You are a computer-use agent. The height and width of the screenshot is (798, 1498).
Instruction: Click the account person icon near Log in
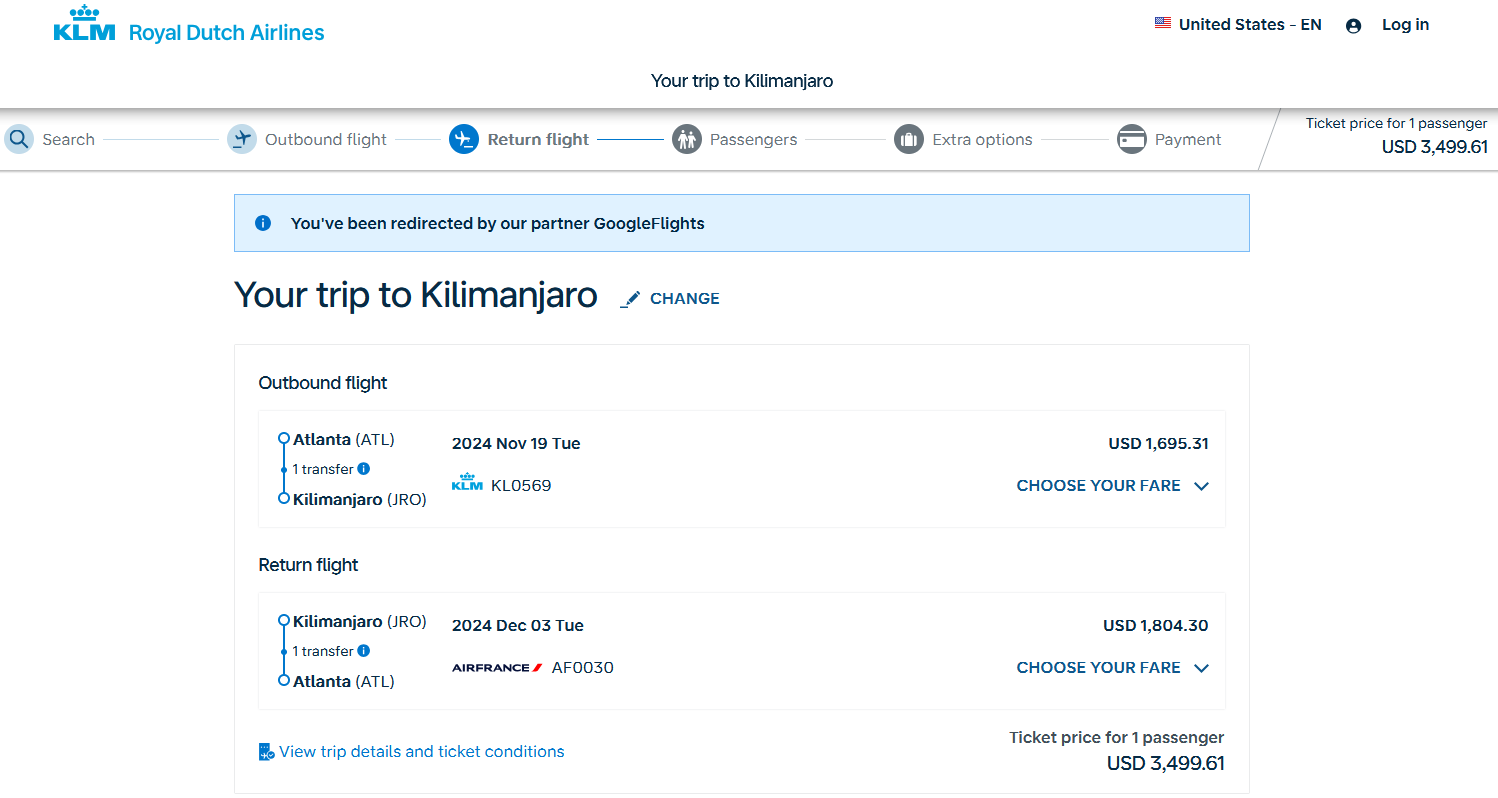[x=1354, y=24]
